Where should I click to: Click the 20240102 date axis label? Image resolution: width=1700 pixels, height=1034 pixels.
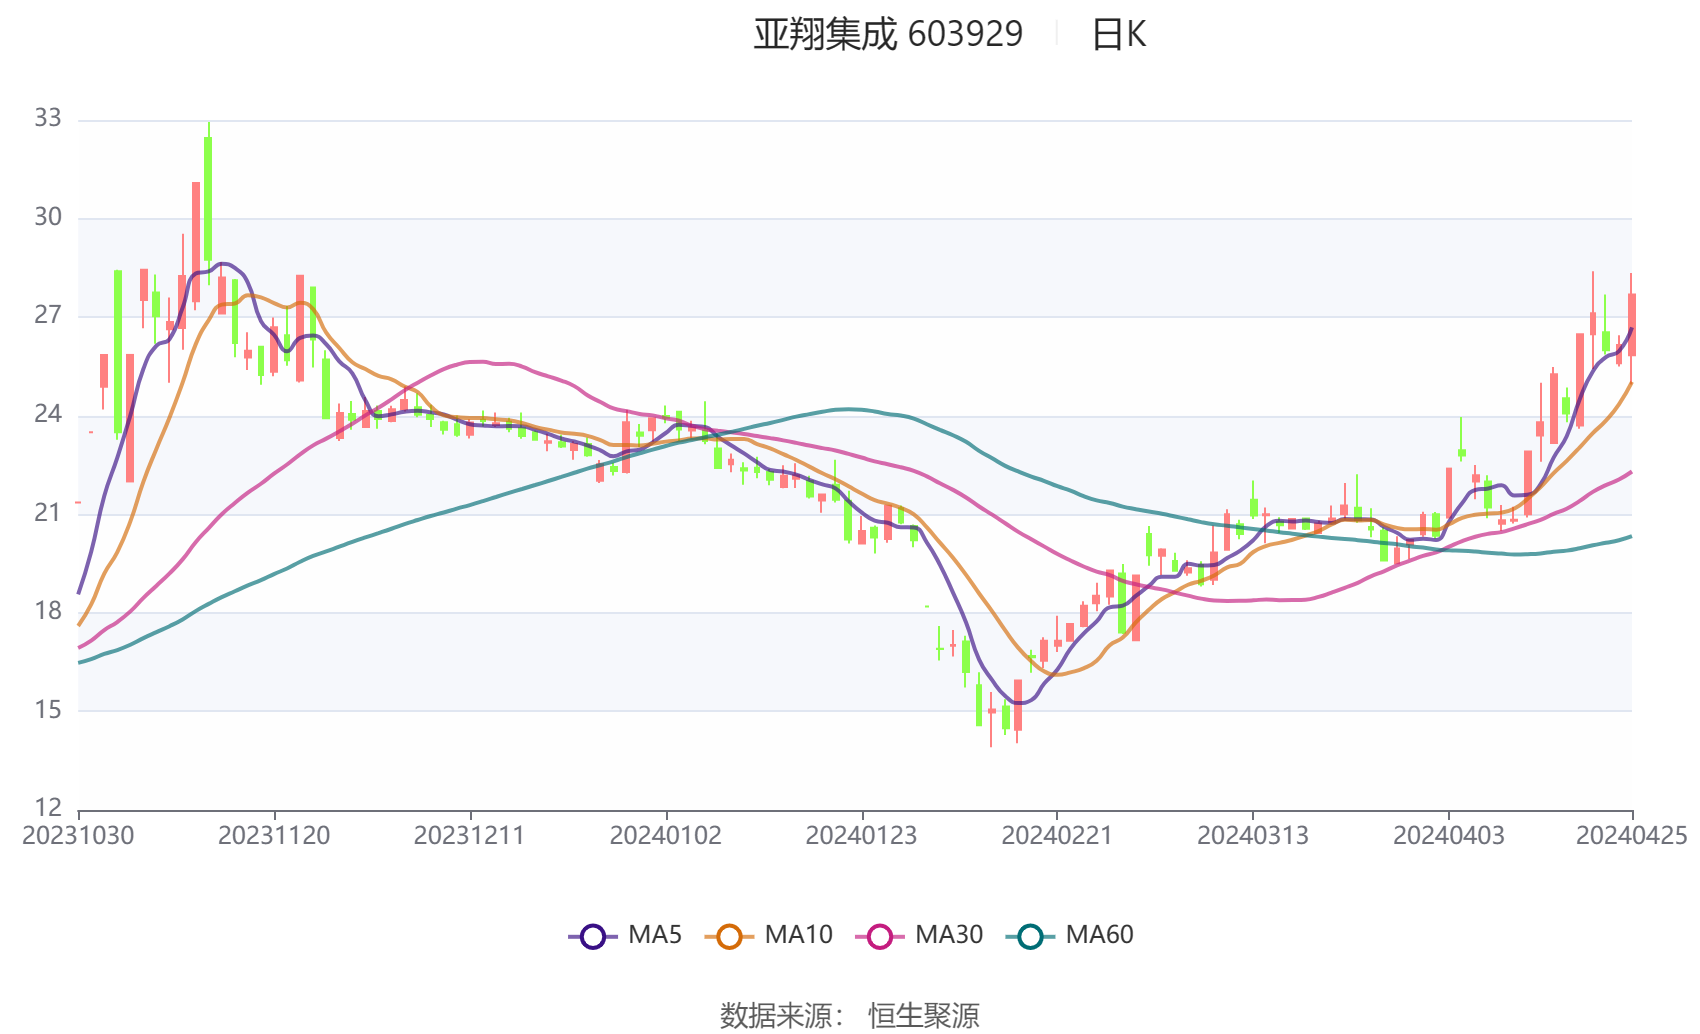pyautogui.click(x=666, y=836)
